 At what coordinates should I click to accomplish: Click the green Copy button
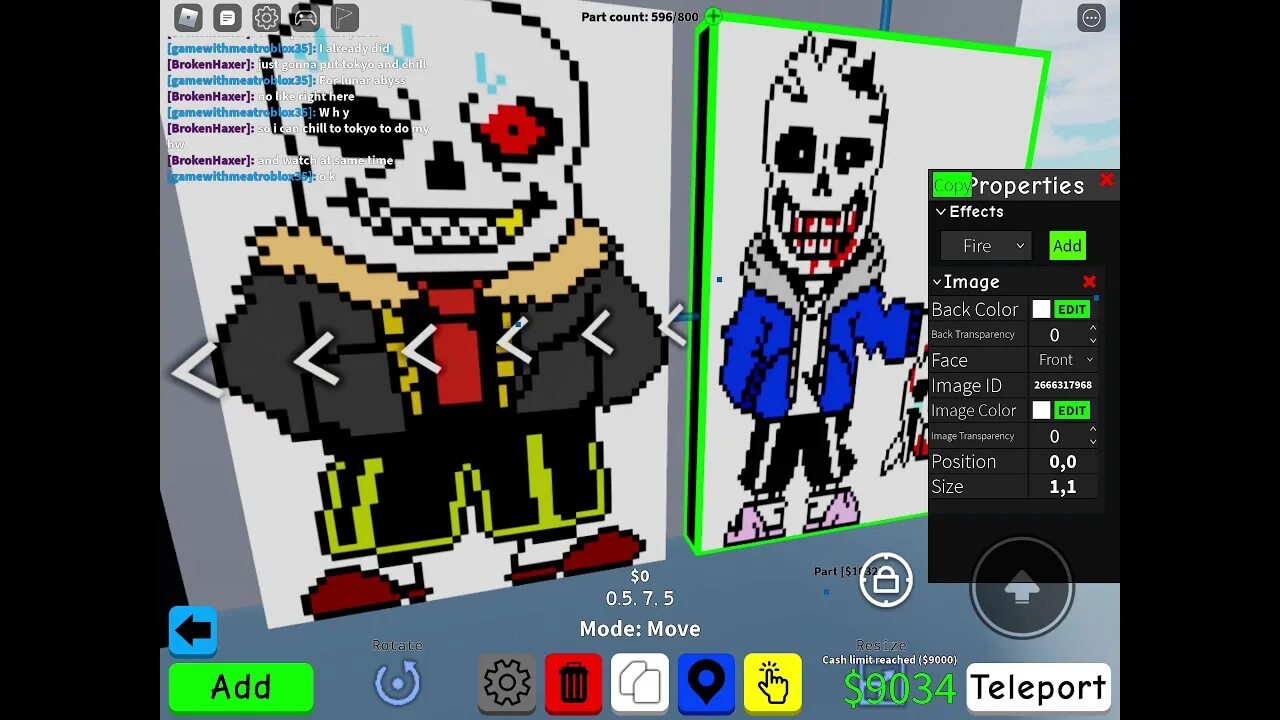pyautogui.click(x=951, y=185)
